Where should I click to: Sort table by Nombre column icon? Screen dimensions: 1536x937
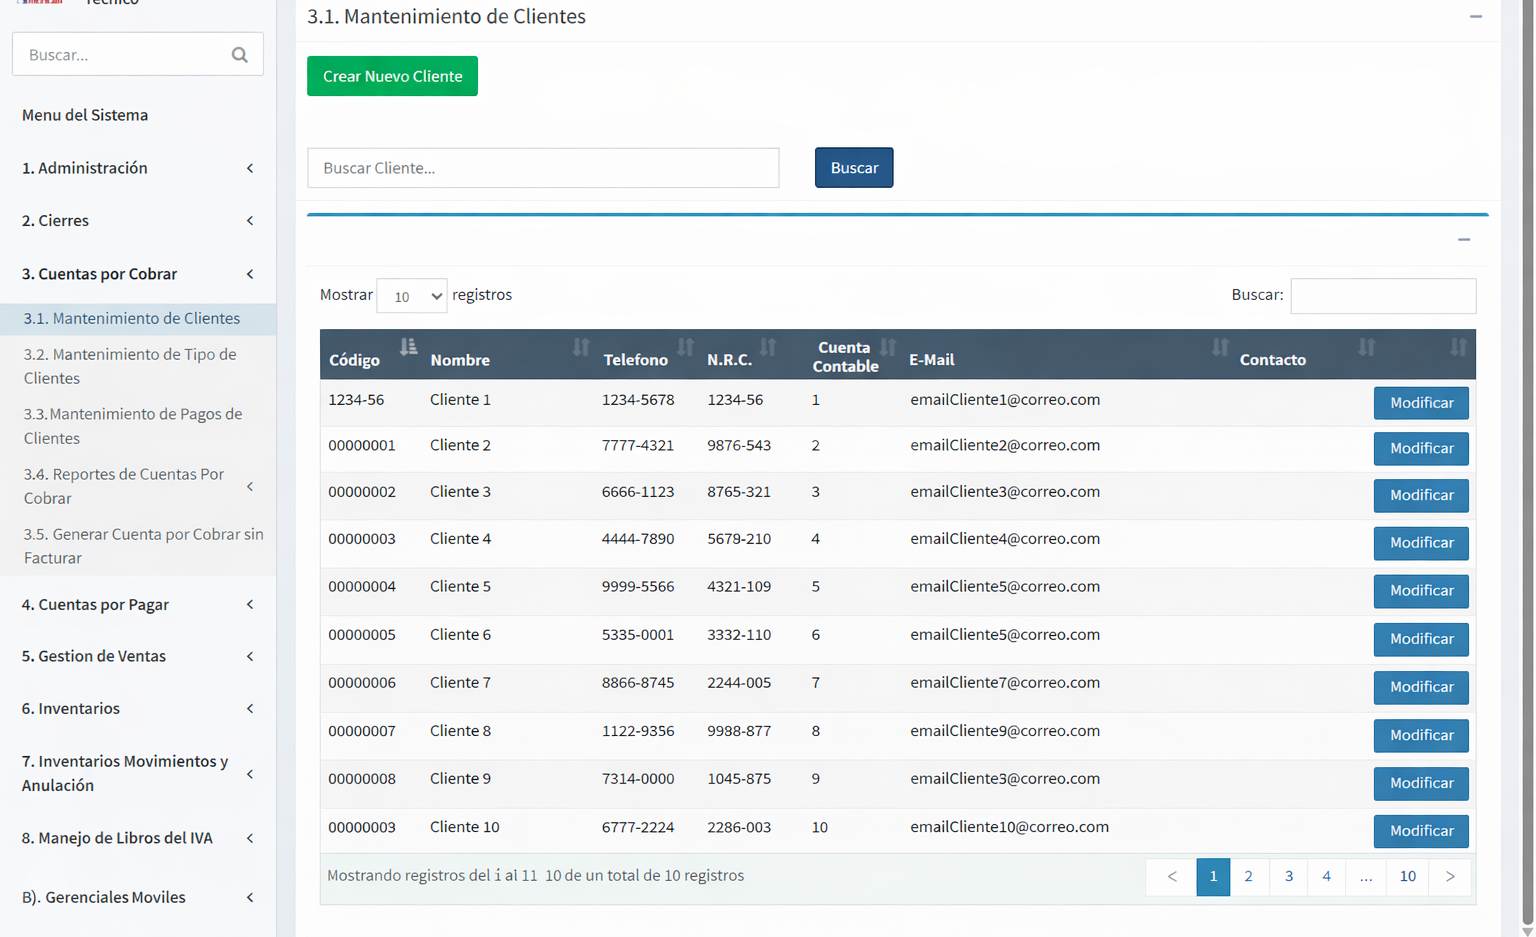(x=581, y=347)
